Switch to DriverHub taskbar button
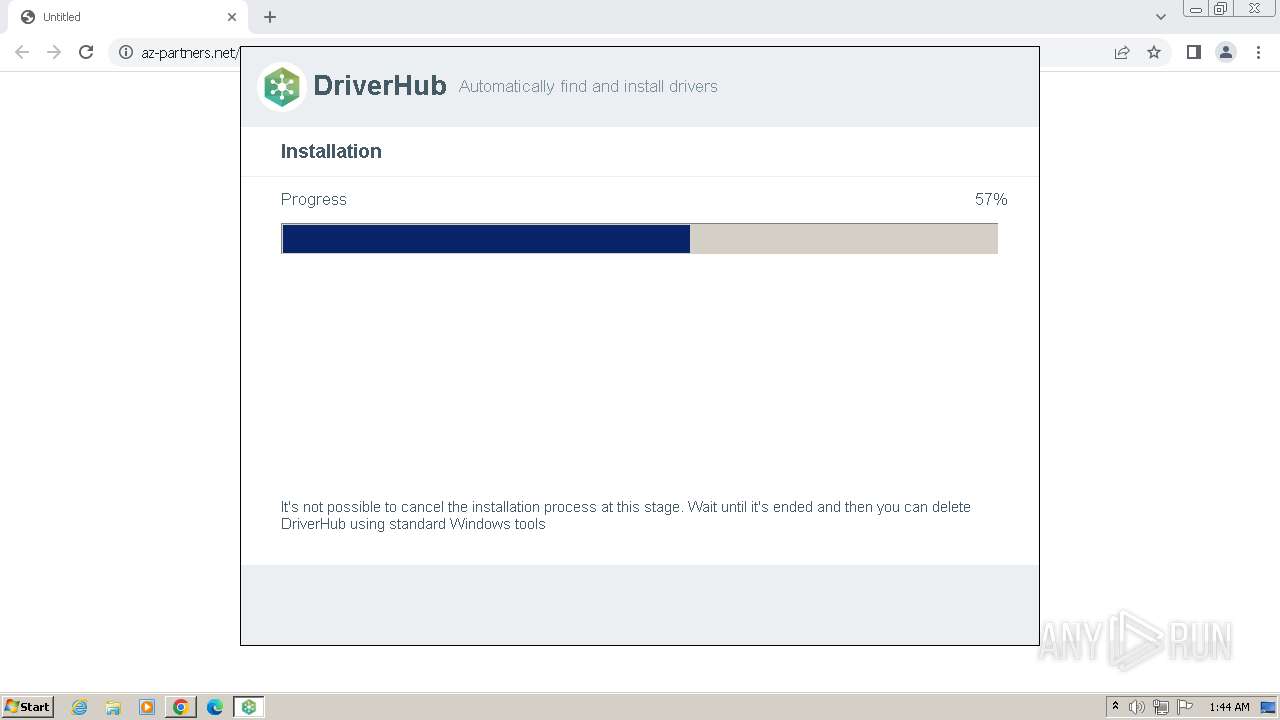1280x720 pixels. (248, 707)
